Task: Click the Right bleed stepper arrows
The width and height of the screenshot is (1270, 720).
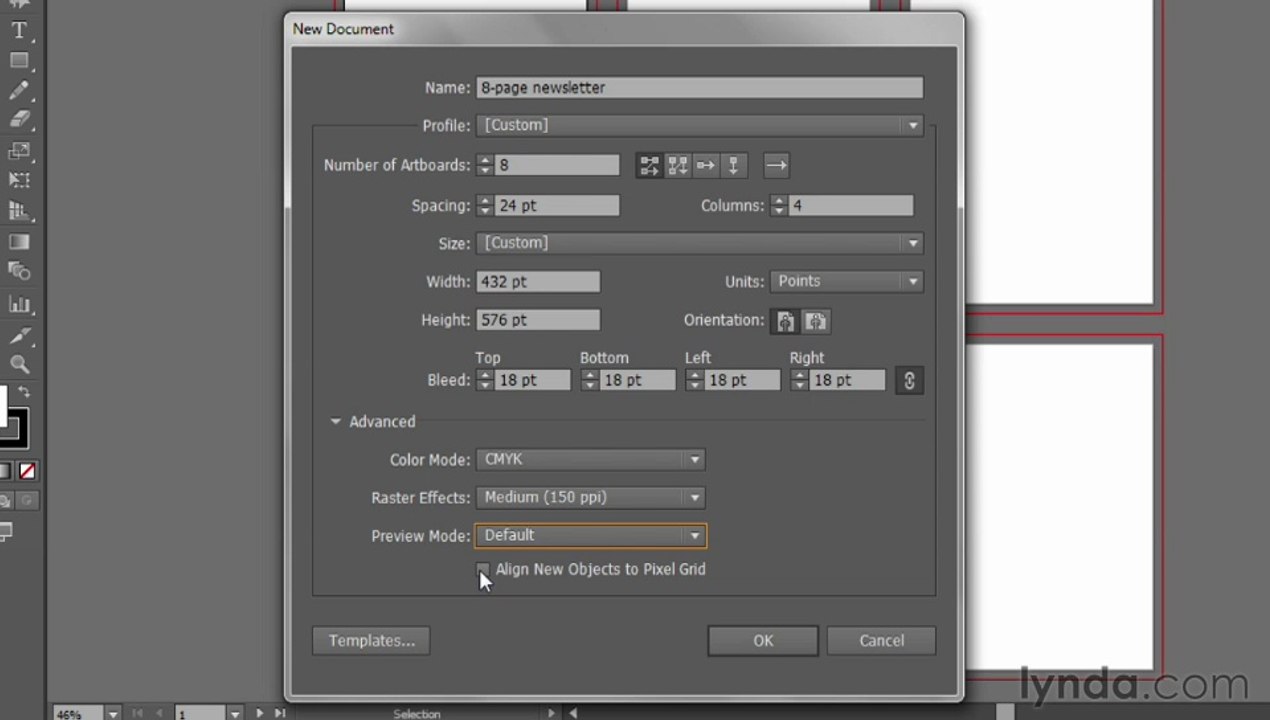Action: tap(799, 380)
